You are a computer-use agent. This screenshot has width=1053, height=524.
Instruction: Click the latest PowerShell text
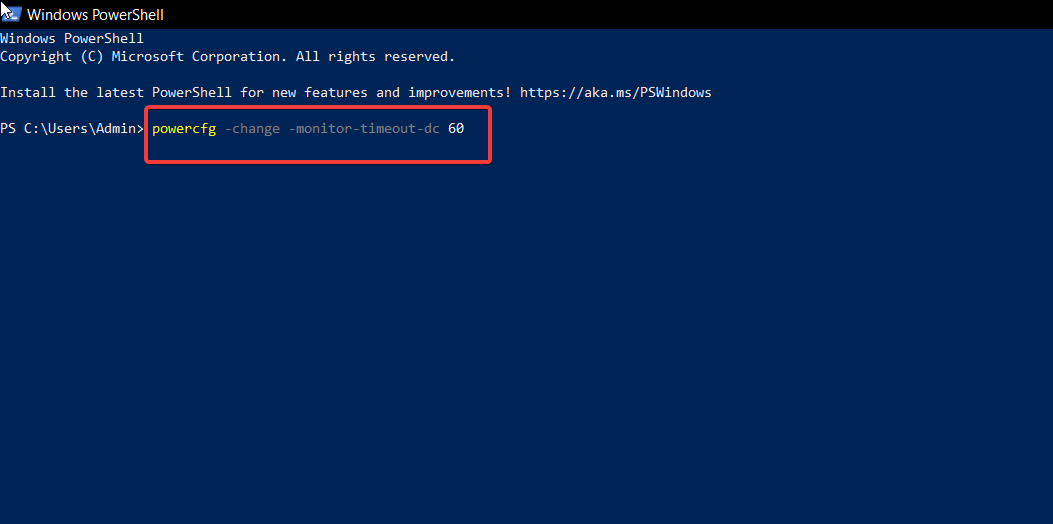coord(164,93)
